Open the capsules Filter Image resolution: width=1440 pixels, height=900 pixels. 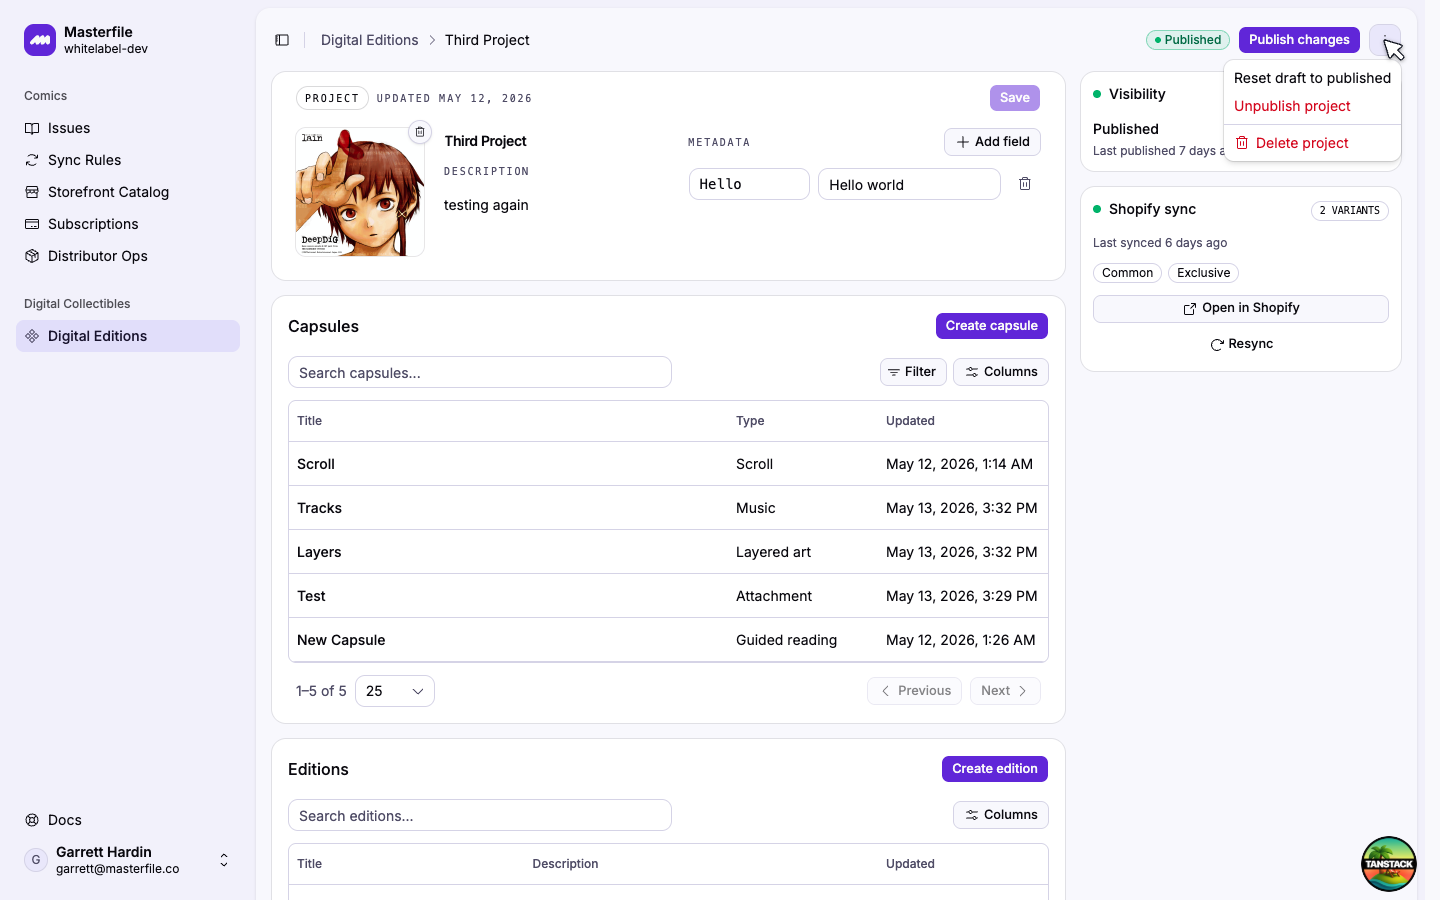pos(912,372)
